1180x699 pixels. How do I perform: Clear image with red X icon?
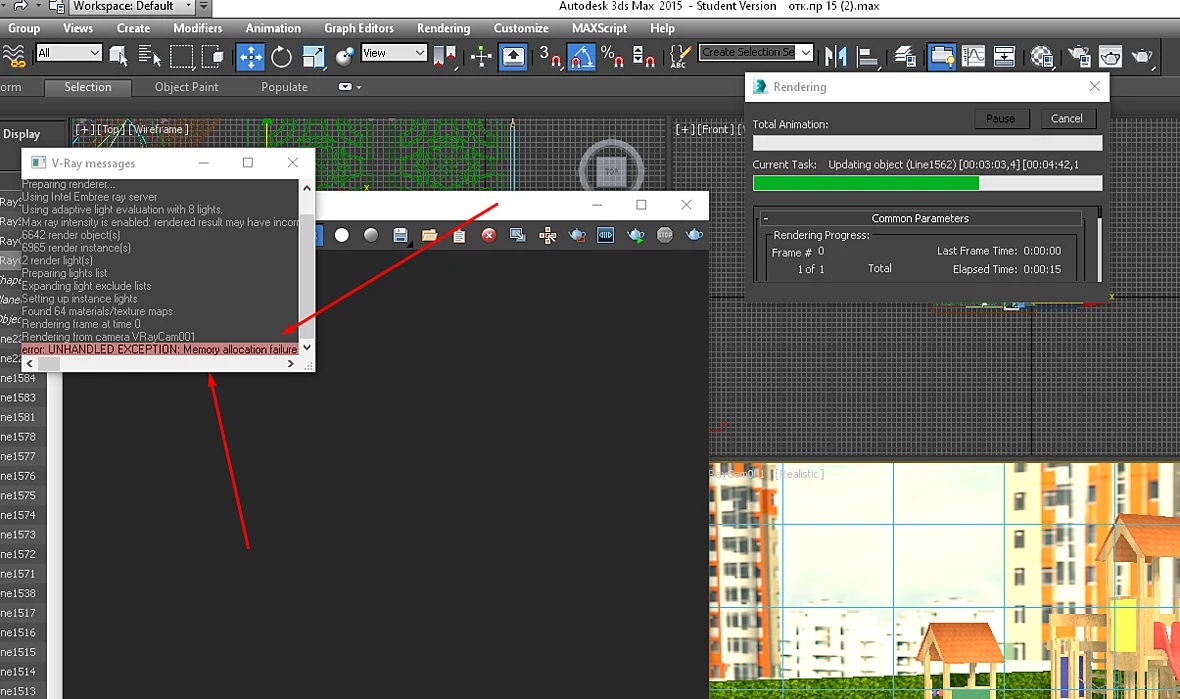point(488,236)
